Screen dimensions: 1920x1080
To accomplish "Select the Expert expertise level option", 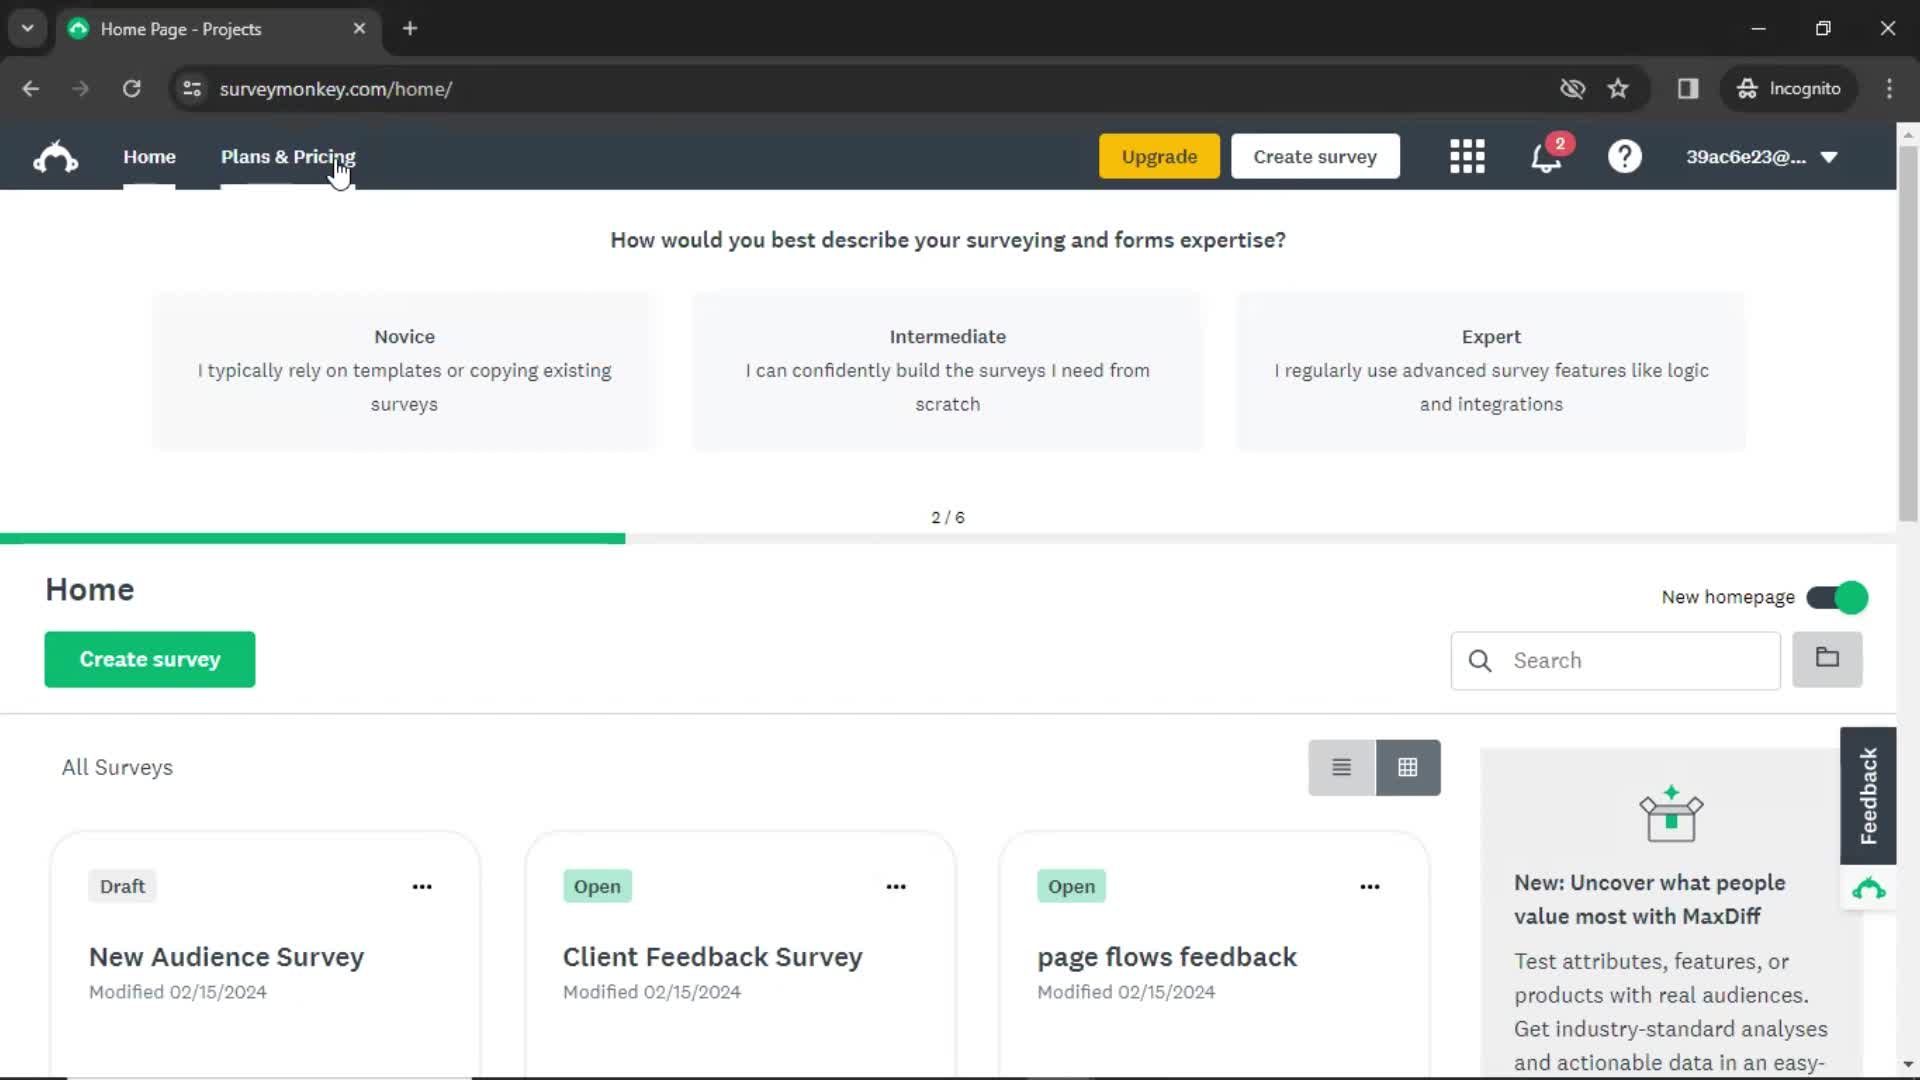I will (x=1490, y=369).
